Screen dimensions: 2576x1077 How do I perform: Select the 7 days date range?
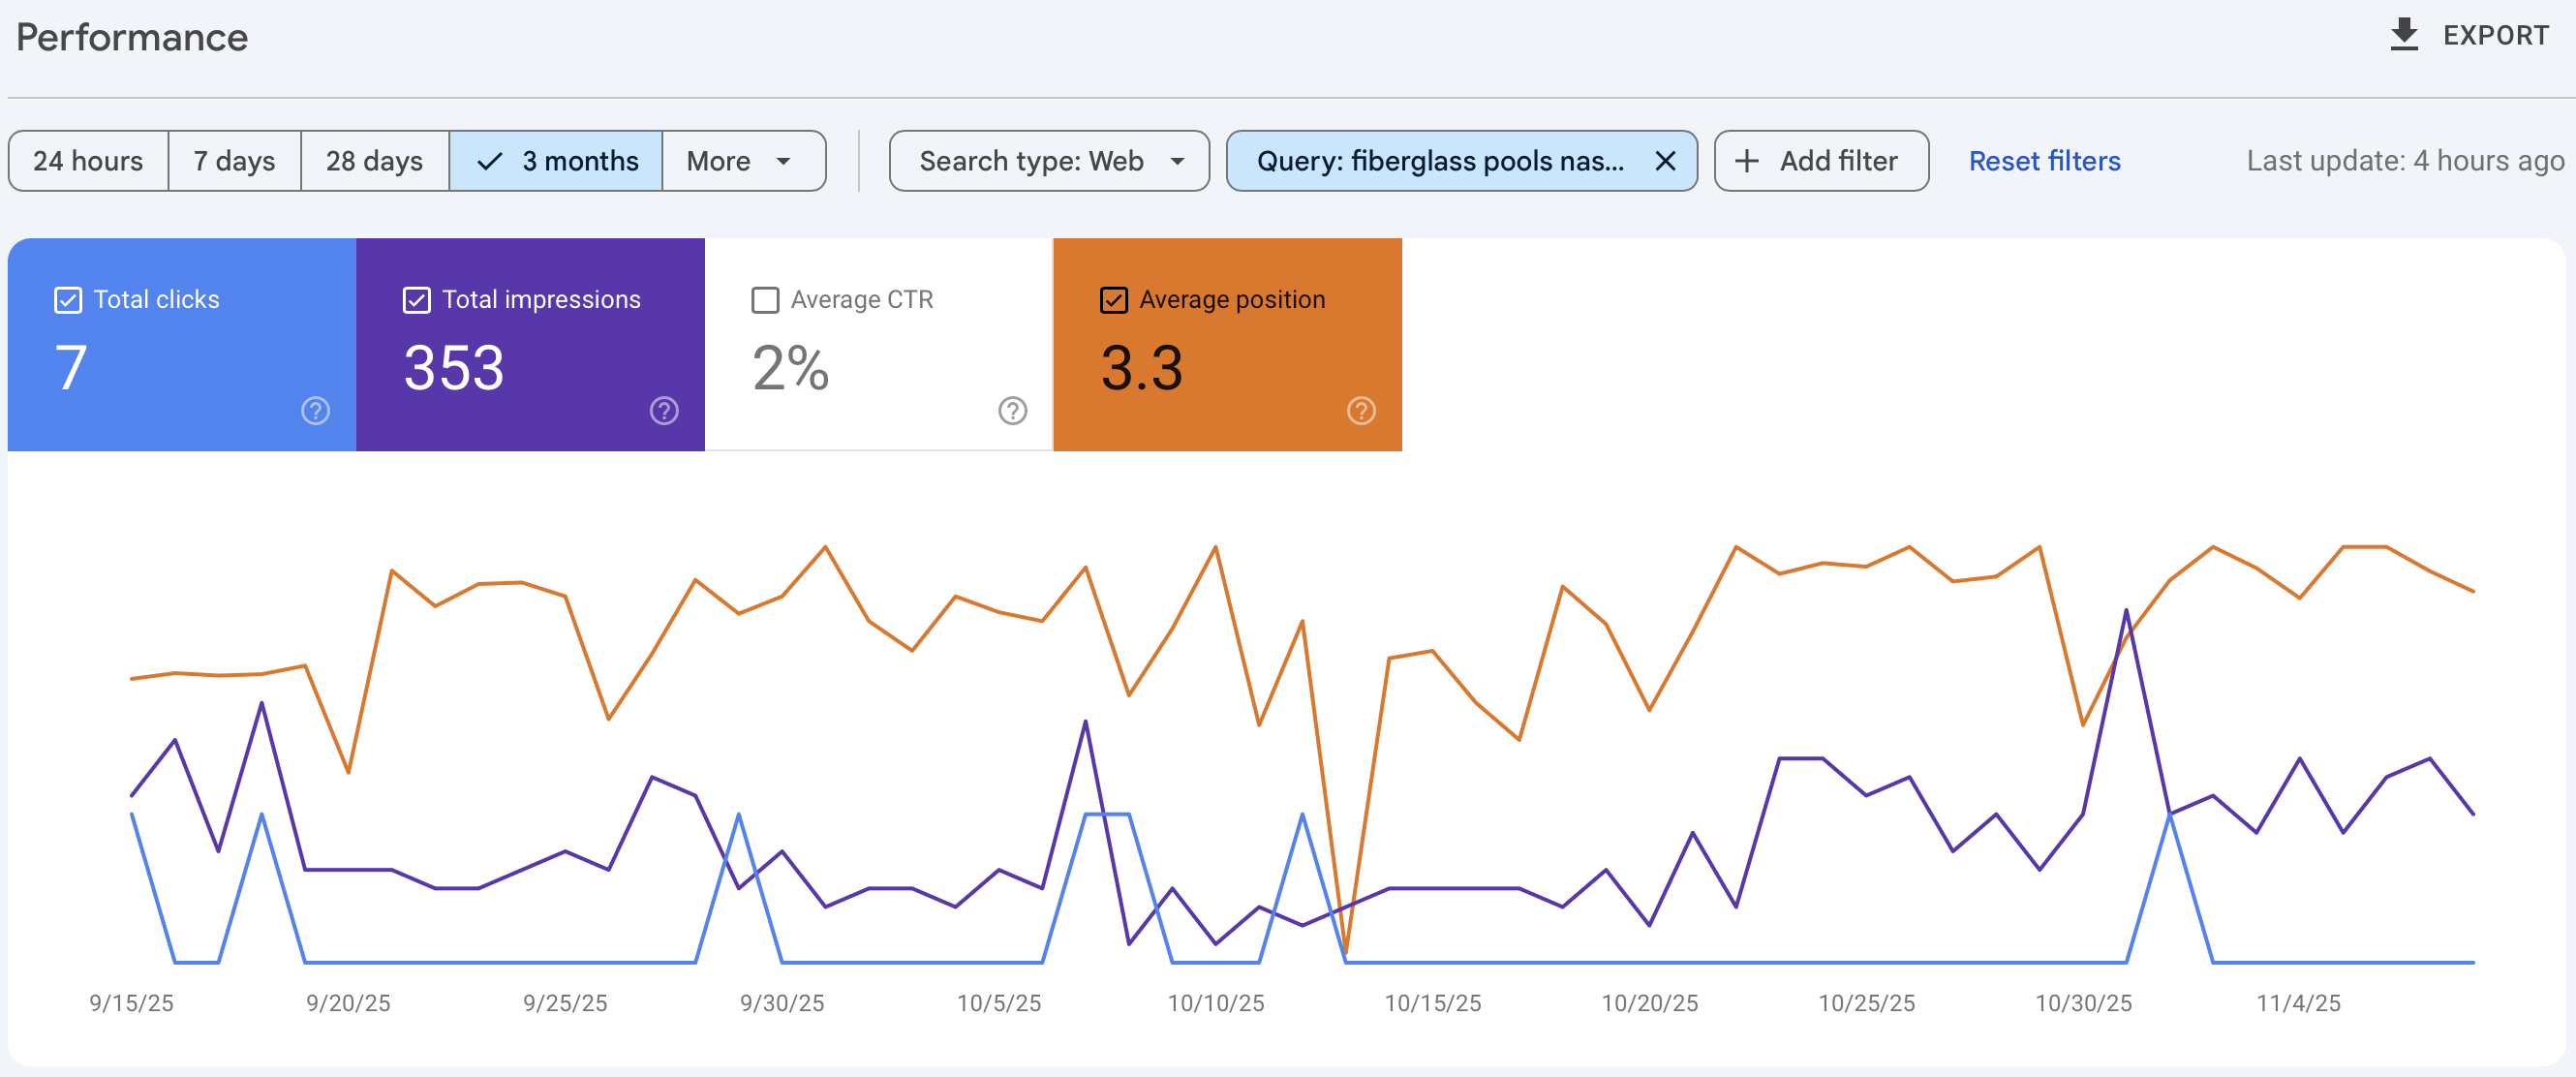pyautogui.click(x=234, y=161)
